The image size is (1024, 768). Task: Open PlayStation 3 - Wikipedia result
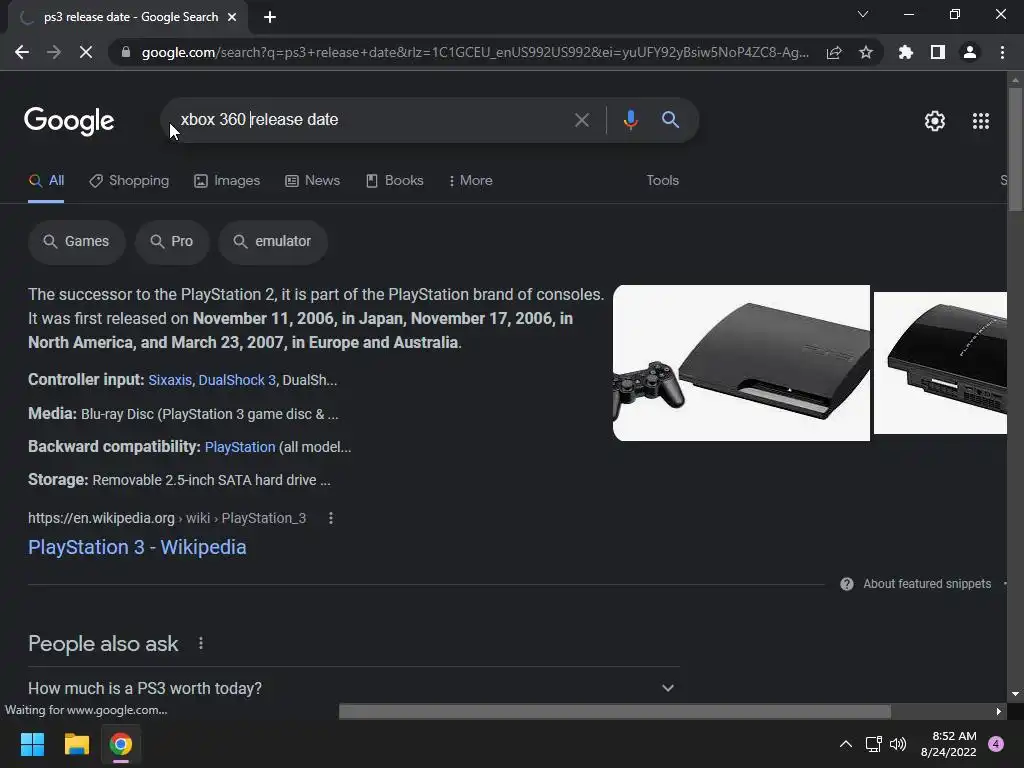pos(137,547)
